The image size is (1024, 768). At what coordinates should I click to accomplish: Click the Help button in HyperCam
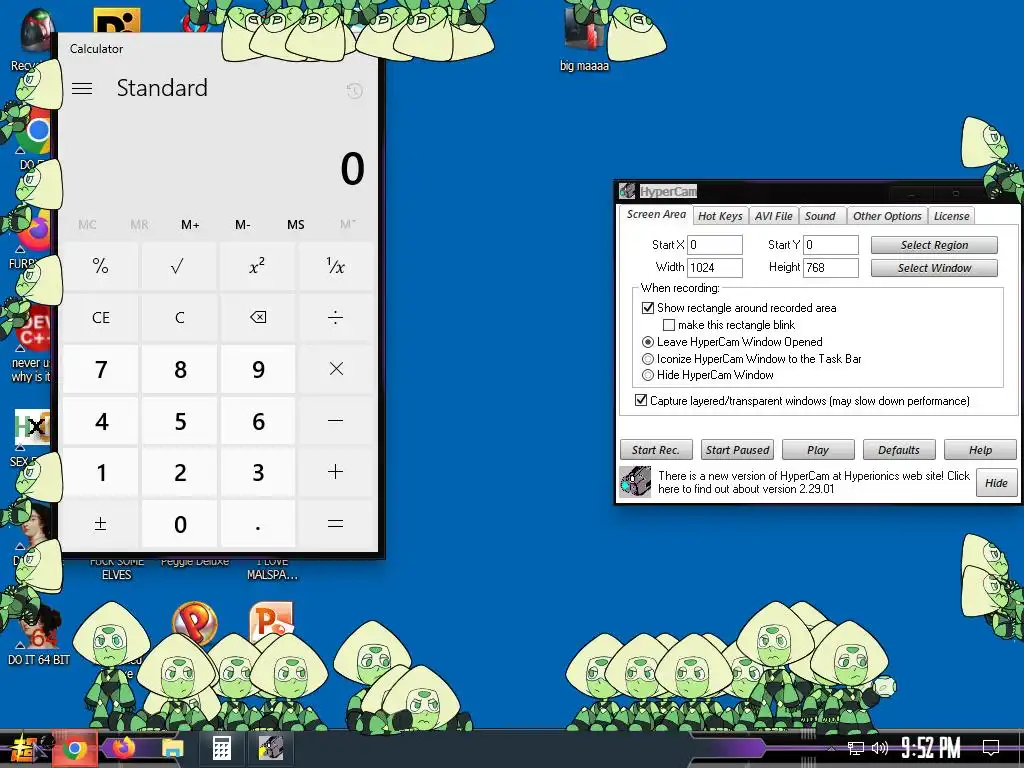(980, 450)
